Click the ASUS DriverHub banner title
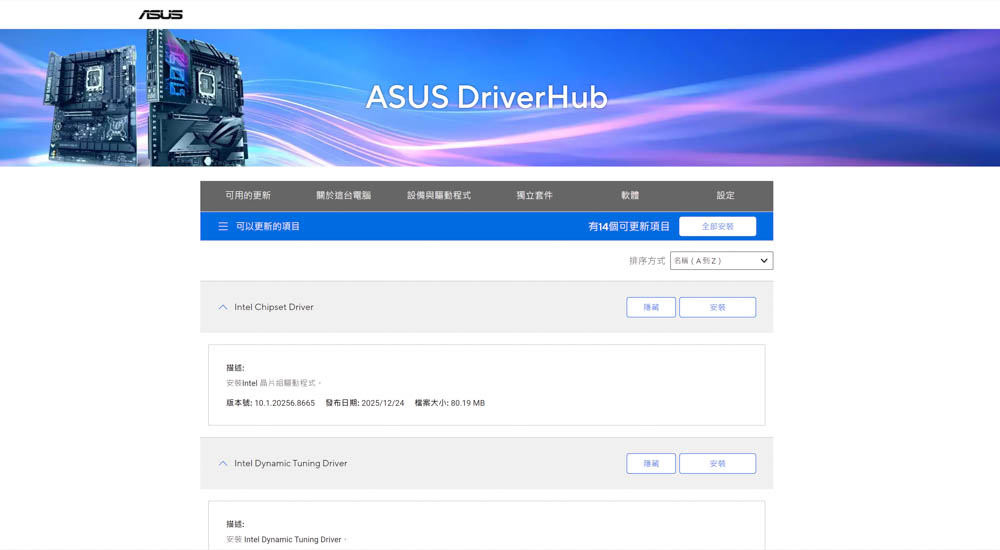1000x550 pixels. click(x=486, y=97)
